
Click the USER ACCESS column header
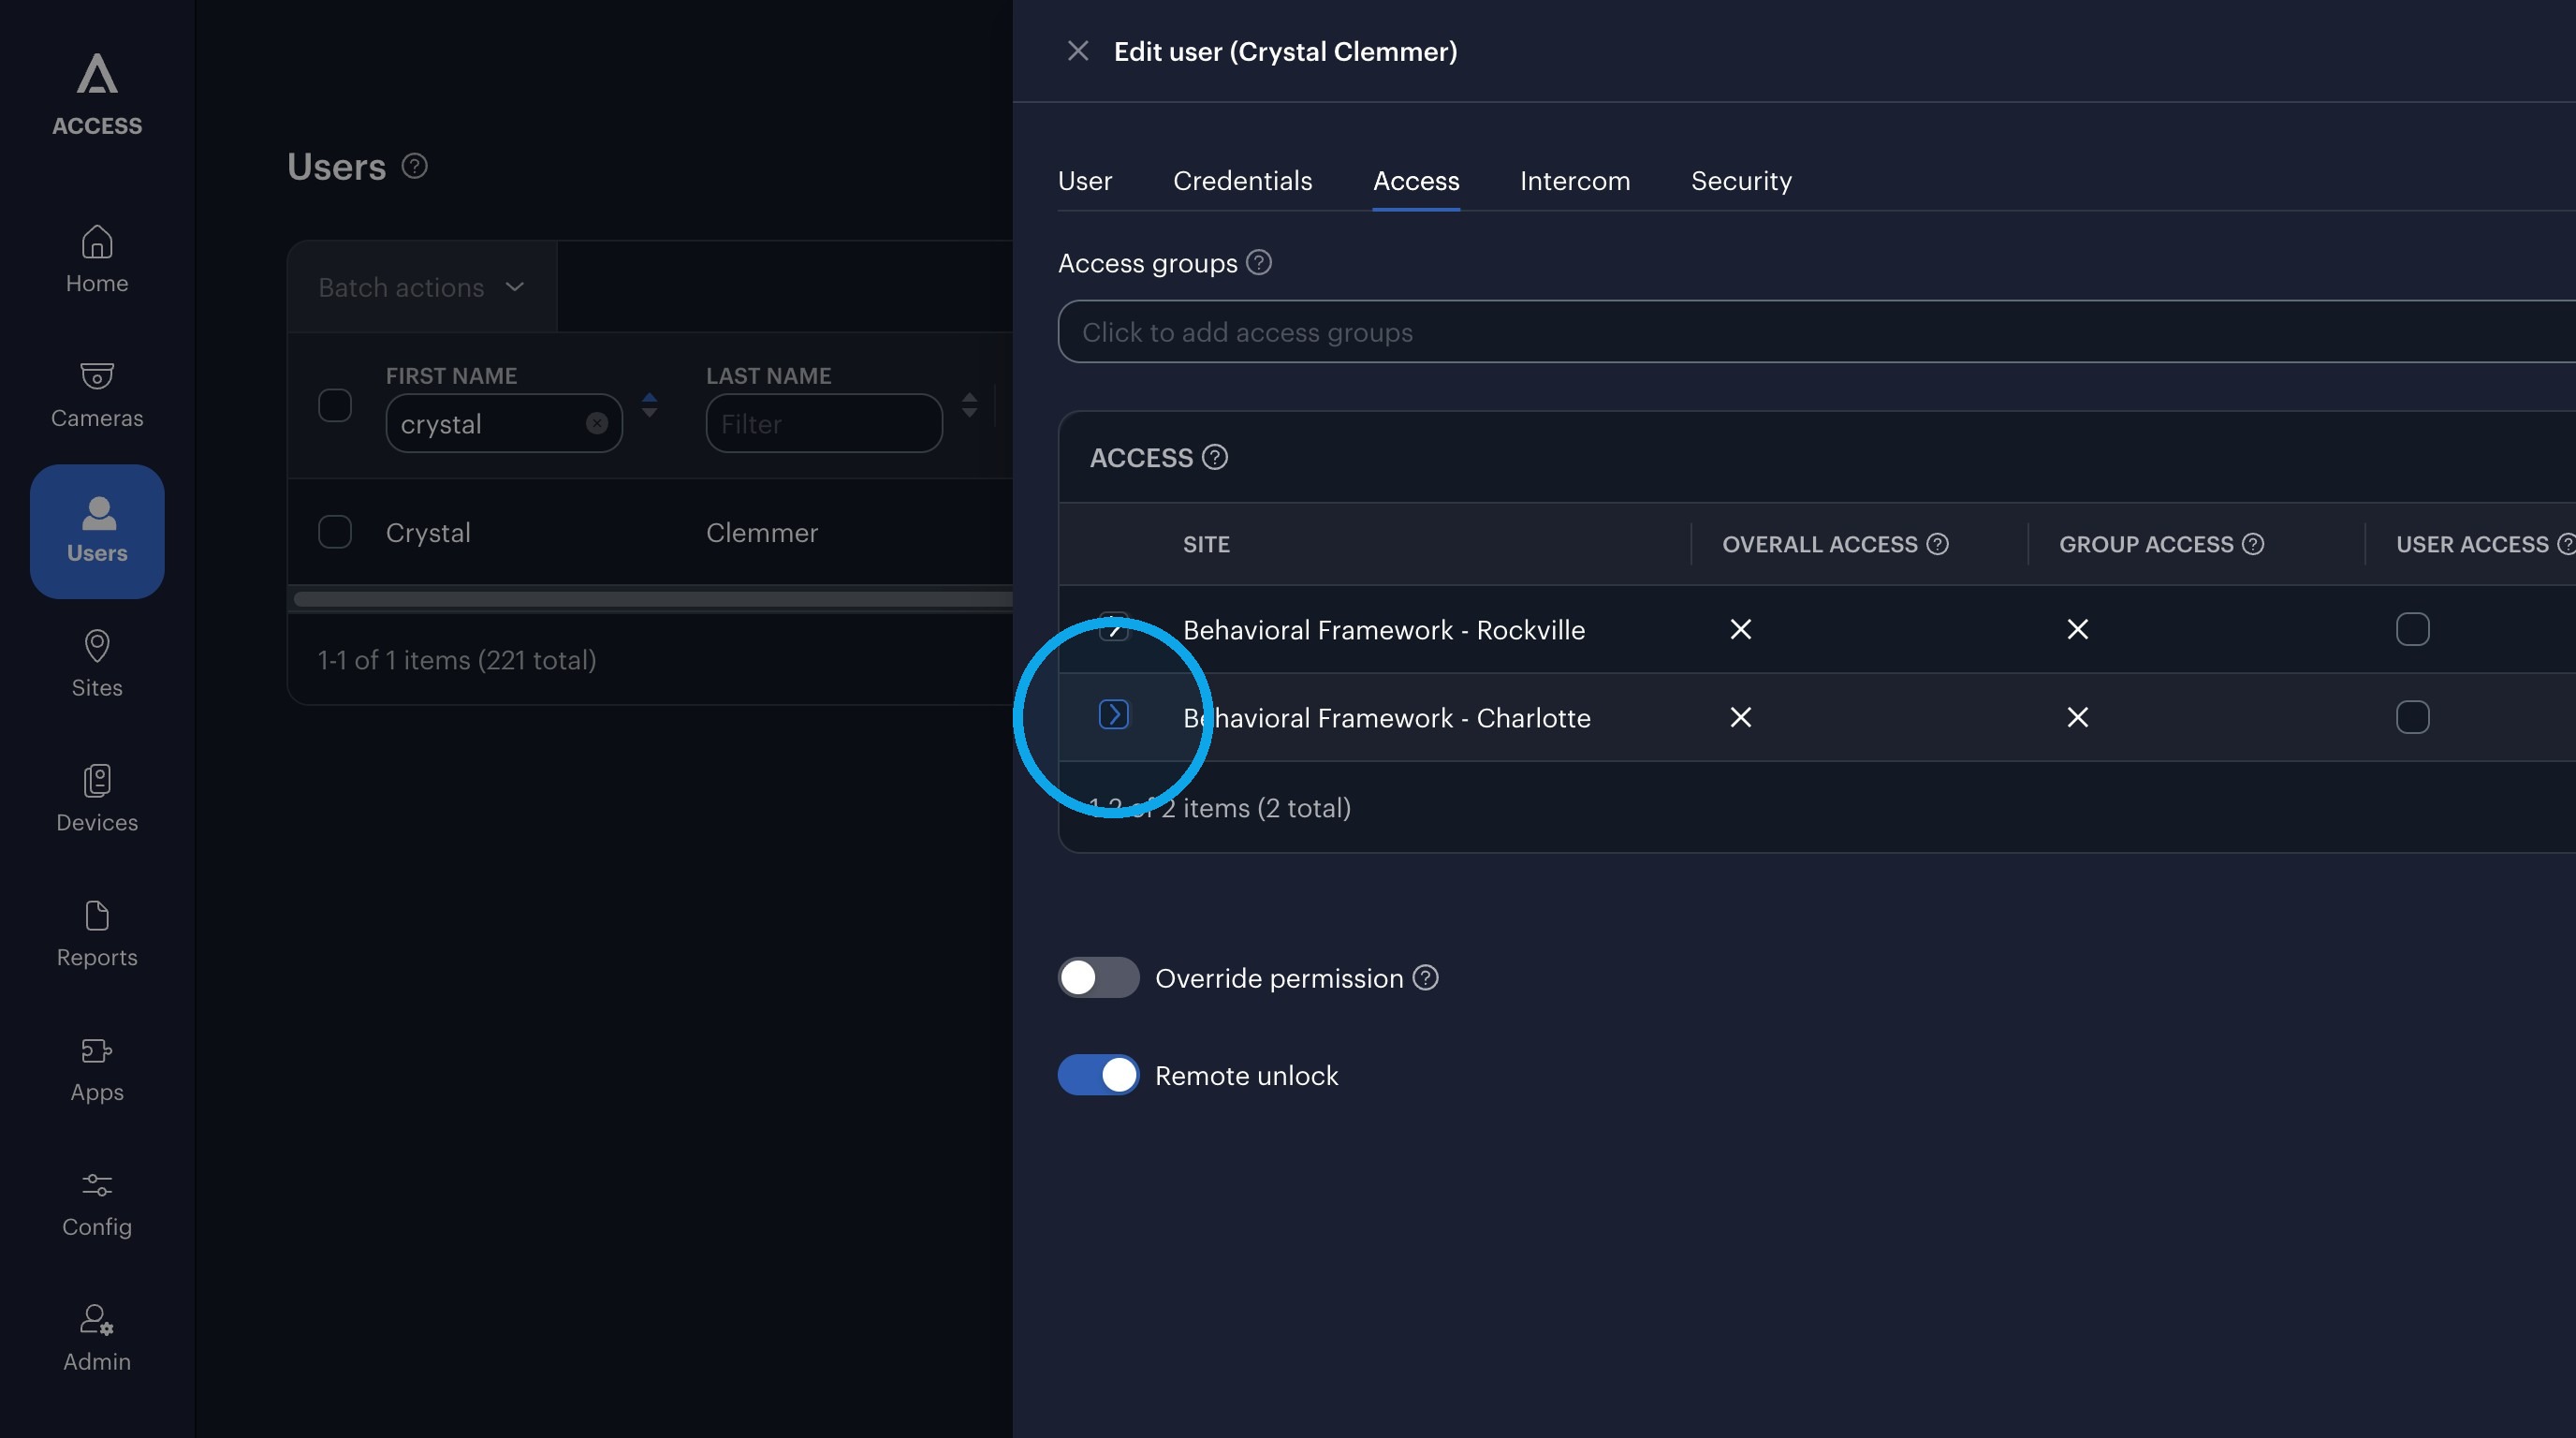tap(2472, 545)
